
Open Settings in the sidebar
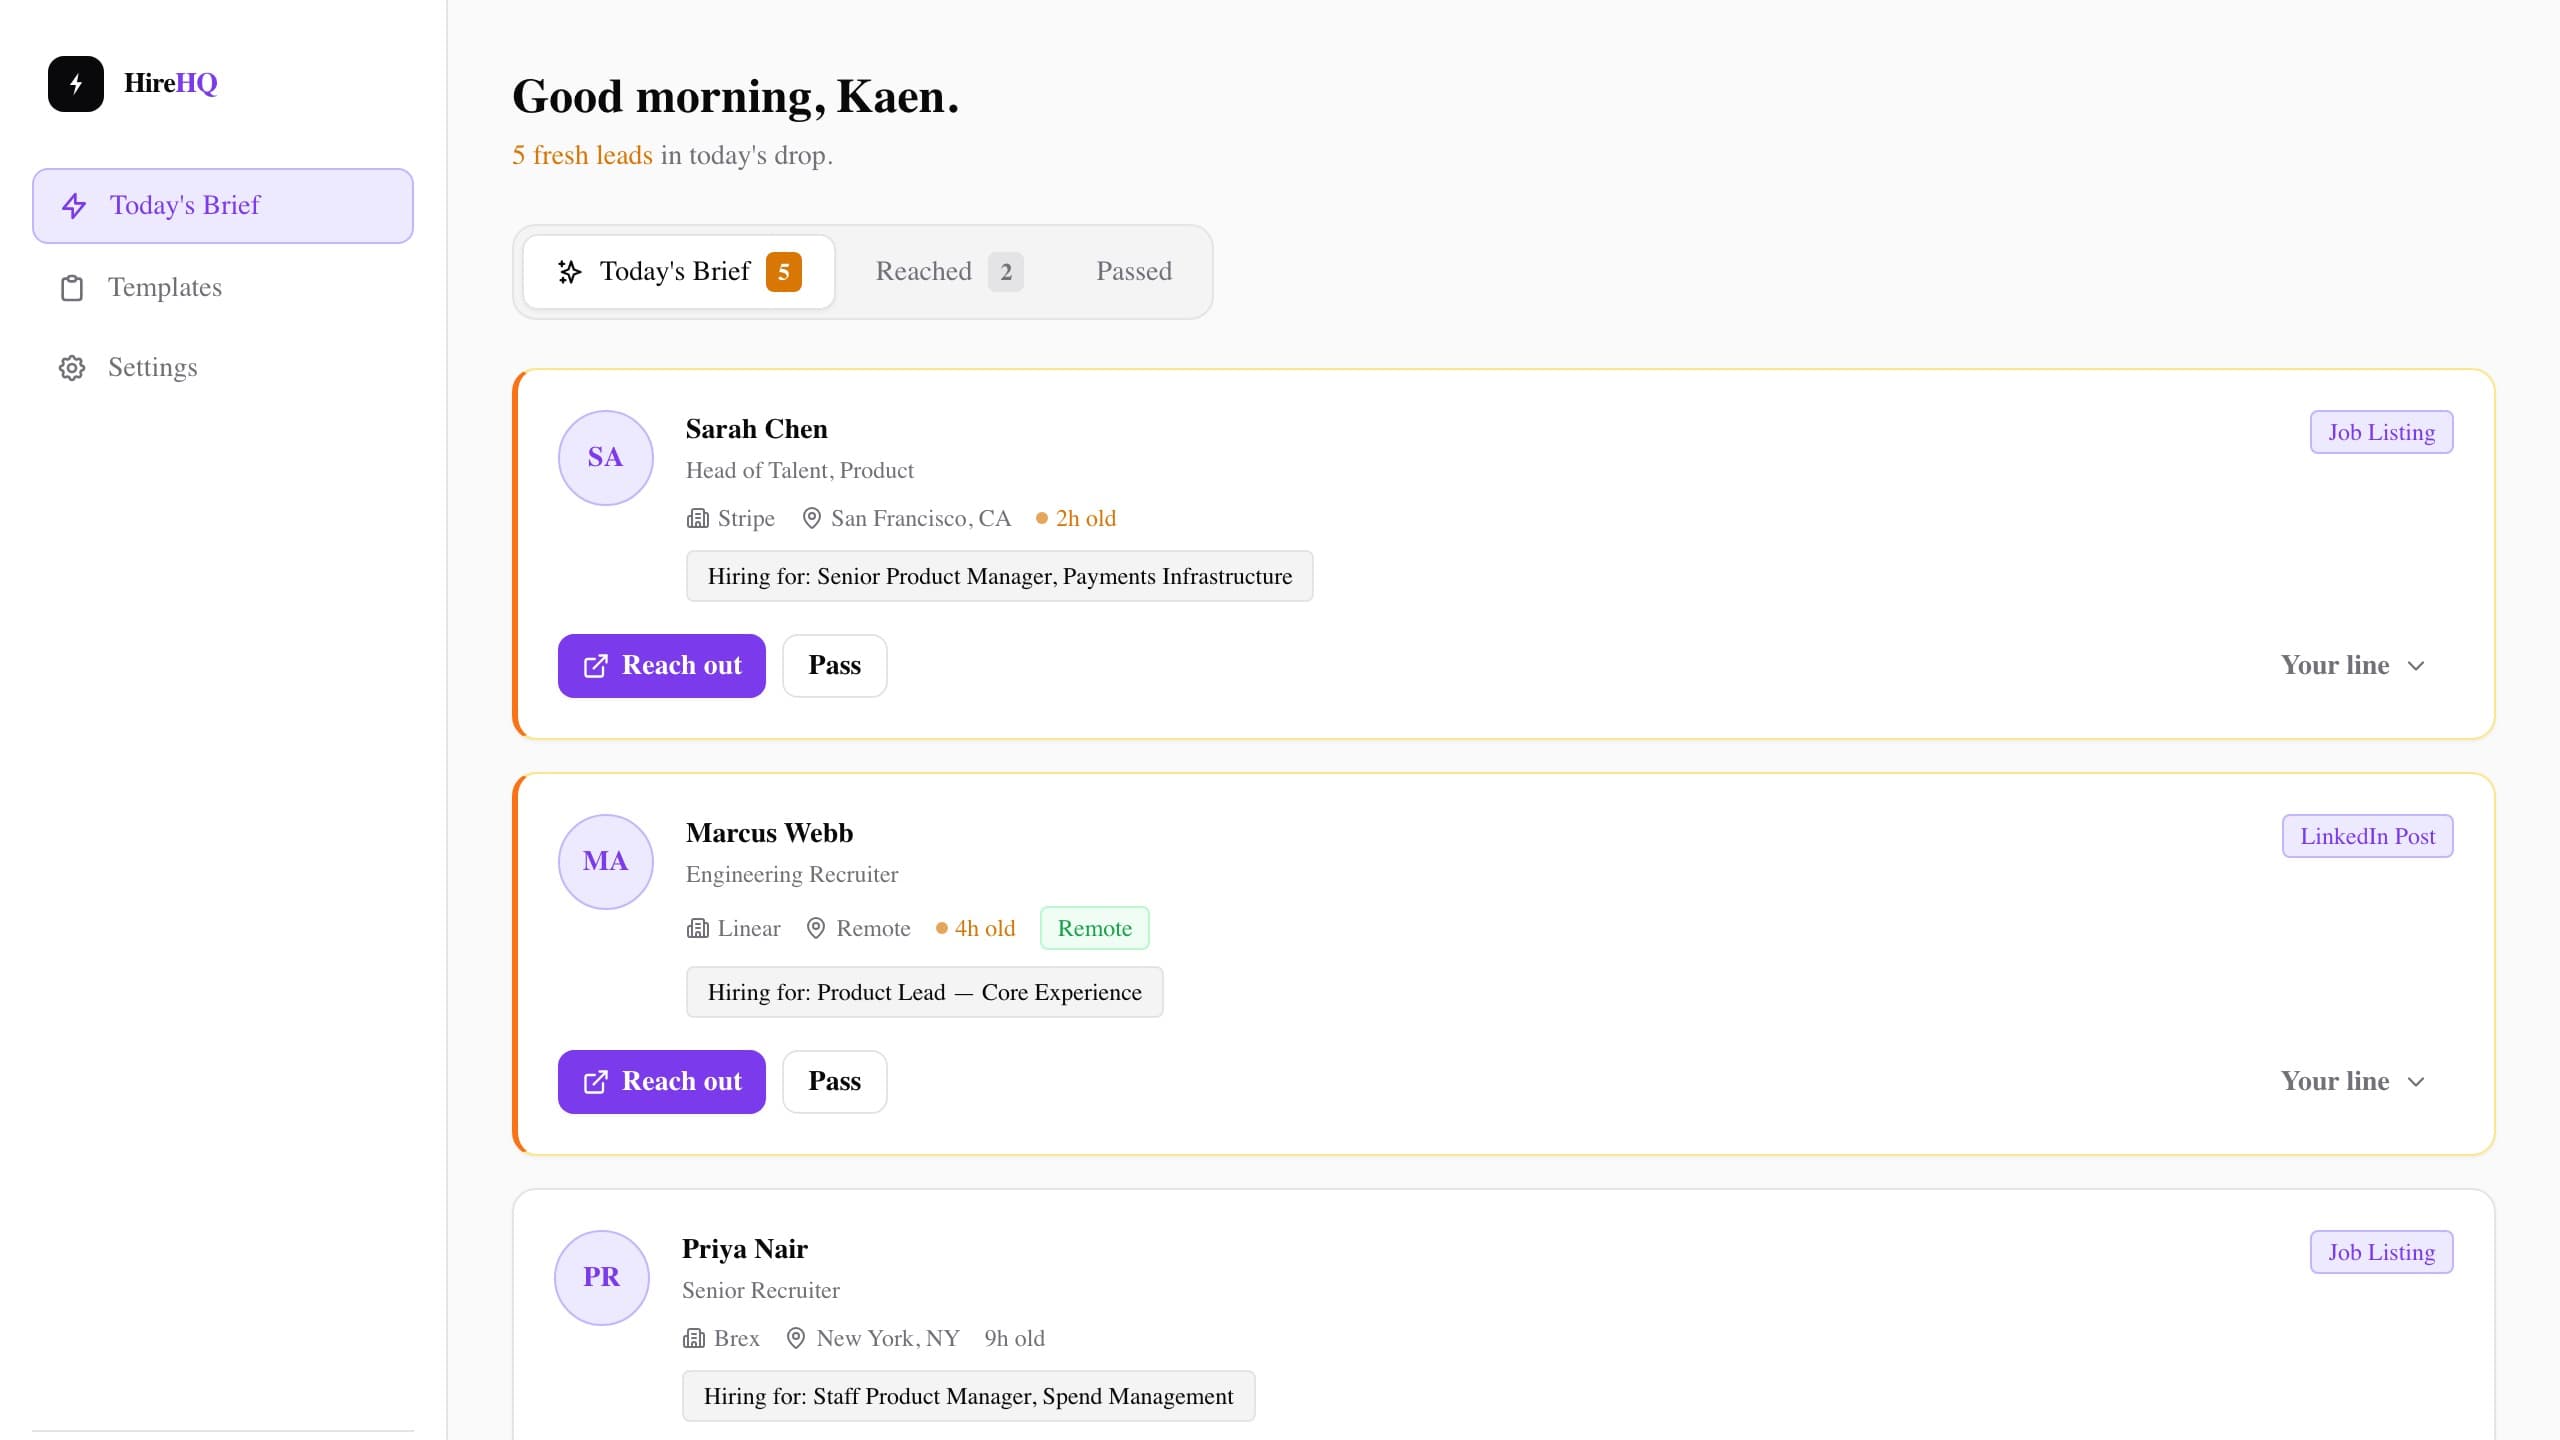pos(223,368)
